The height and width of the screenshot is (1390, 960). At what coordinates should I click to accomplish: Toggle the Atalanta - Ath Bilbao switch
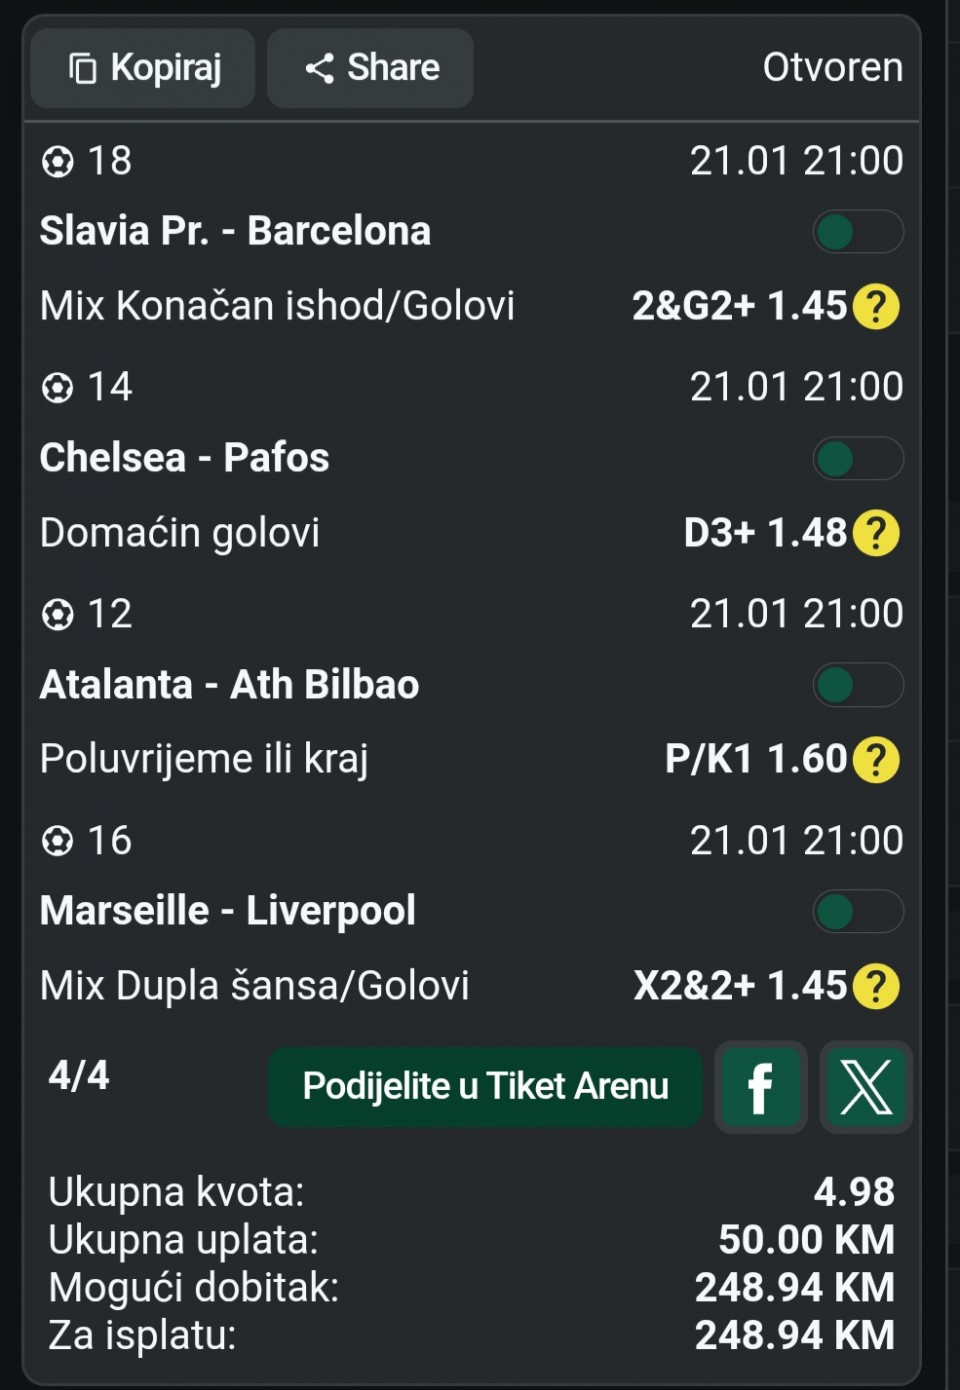point(858,685)
